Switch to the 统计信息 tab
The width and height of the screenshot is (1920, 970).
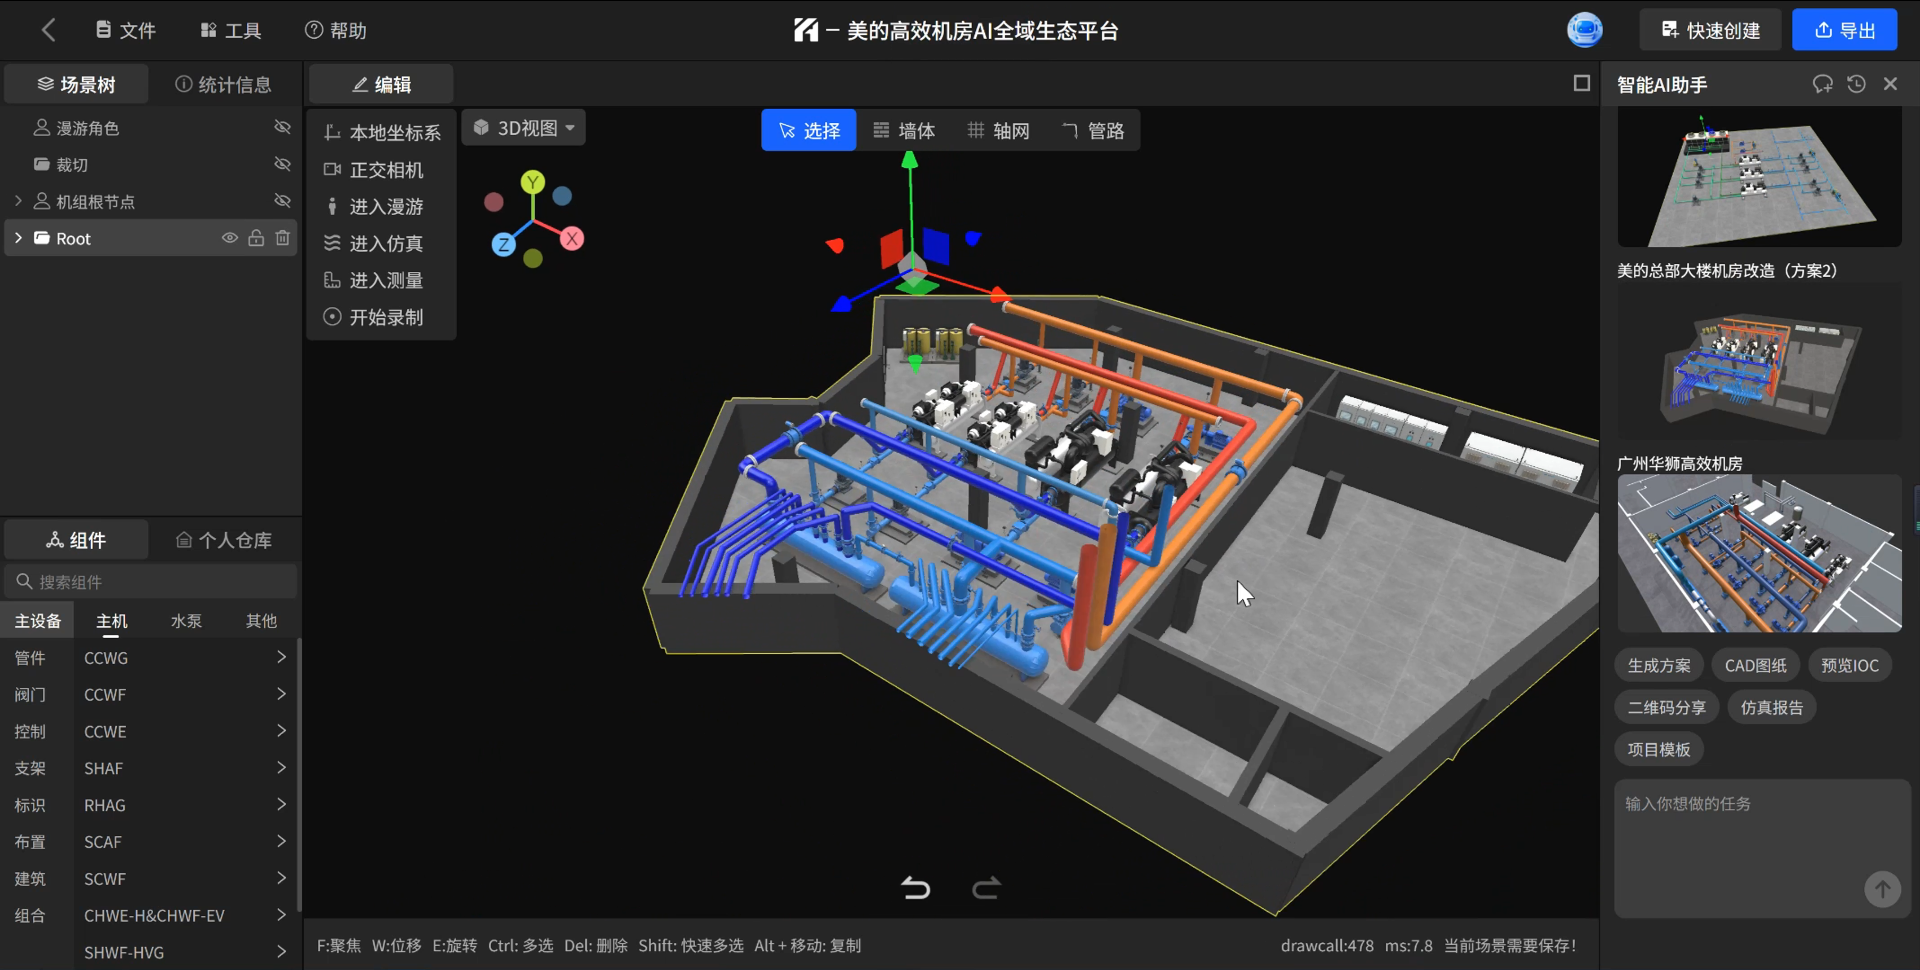pyautogui.click(x=224, y=85)
